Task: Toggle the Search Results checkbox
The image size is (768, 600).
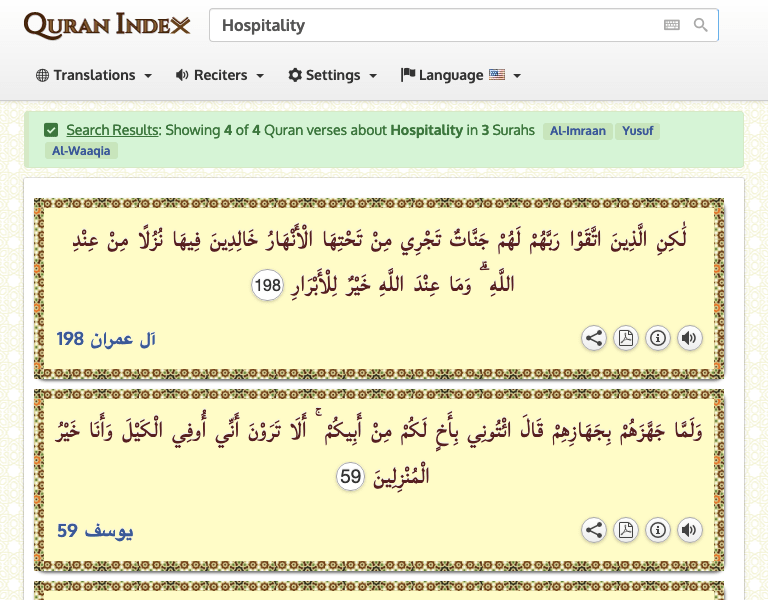Action: pos(51,130)
